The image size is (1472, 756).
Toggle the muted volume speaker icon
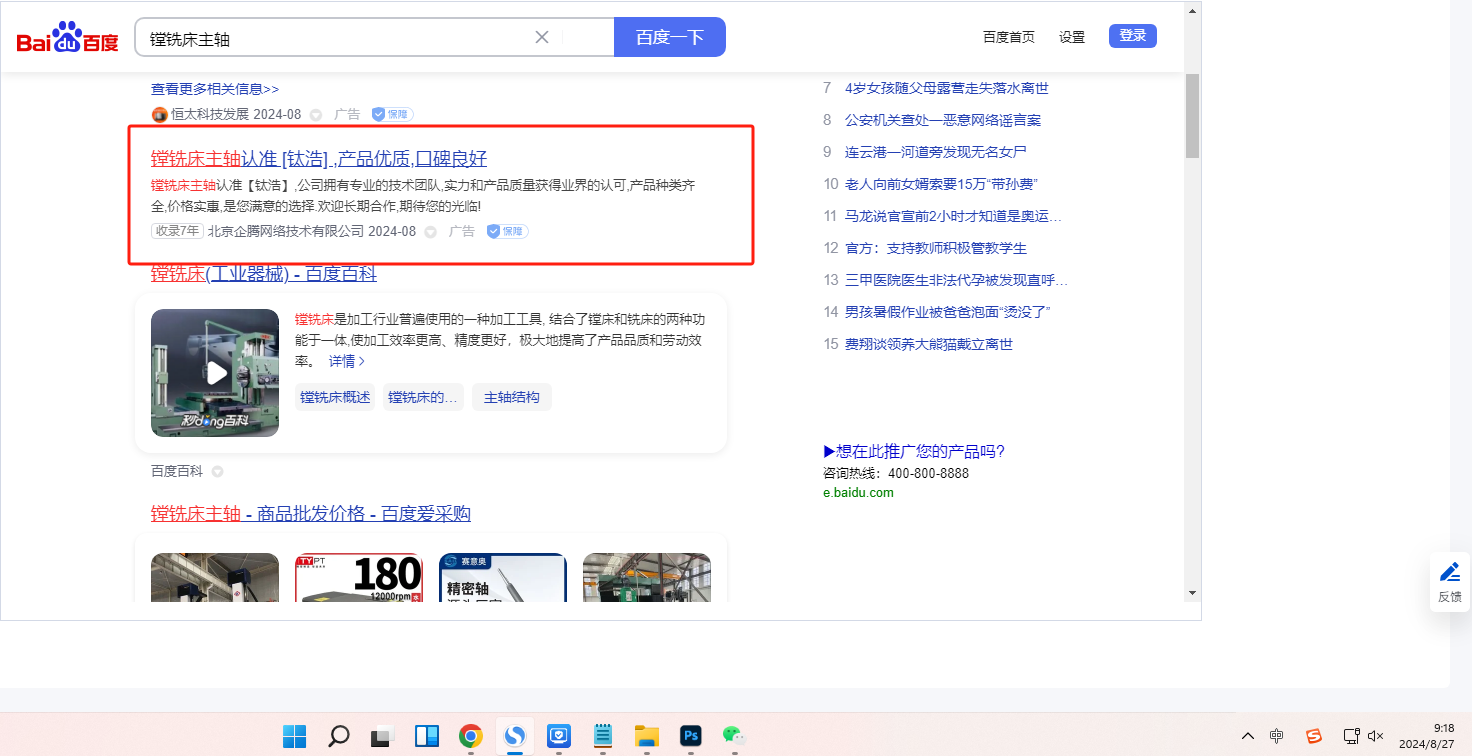pyautogui.click(x=1375, y=736)
